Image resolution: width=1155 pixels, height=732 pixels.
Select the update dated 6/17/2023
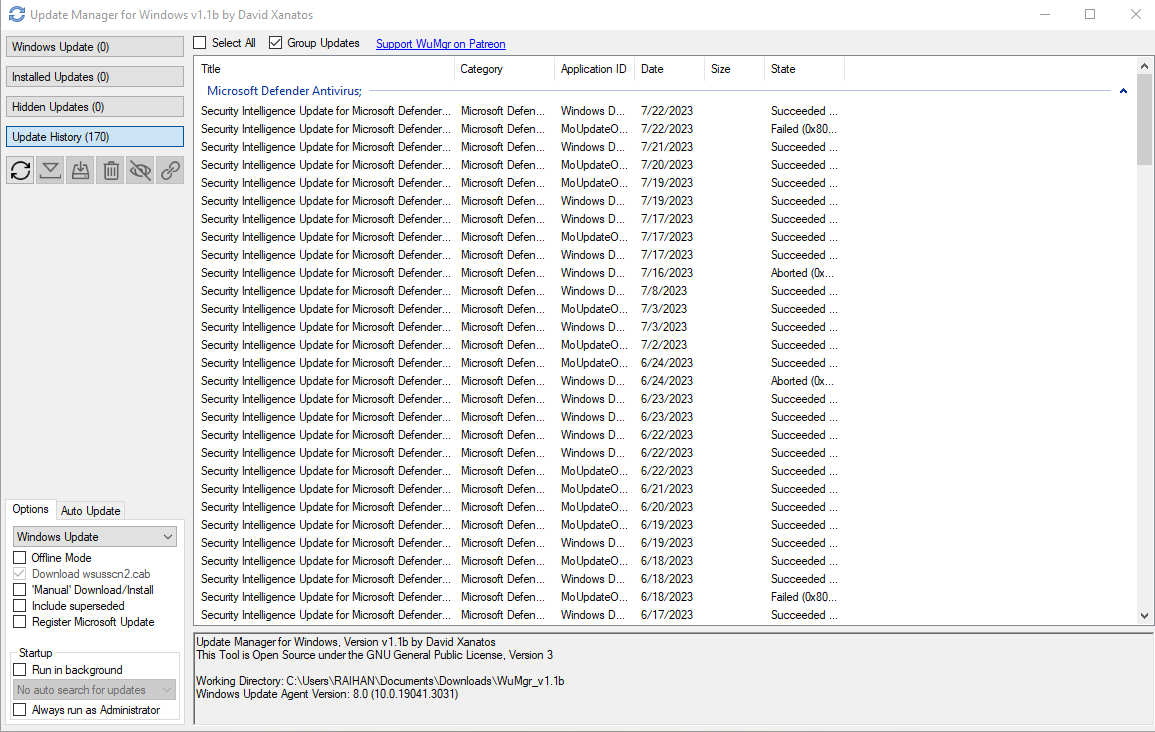[519, 615]
